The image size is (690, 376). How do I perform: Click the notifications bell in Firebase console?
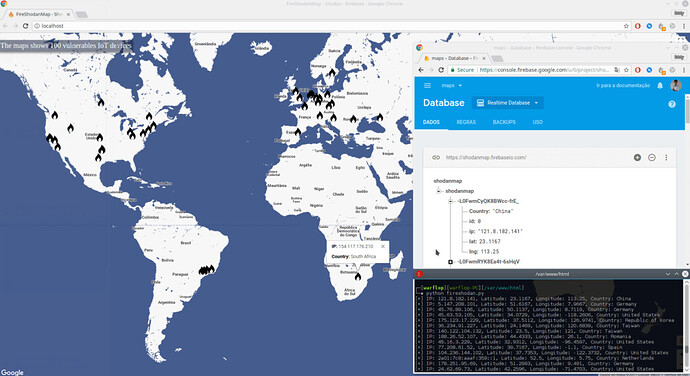(660, 85)
